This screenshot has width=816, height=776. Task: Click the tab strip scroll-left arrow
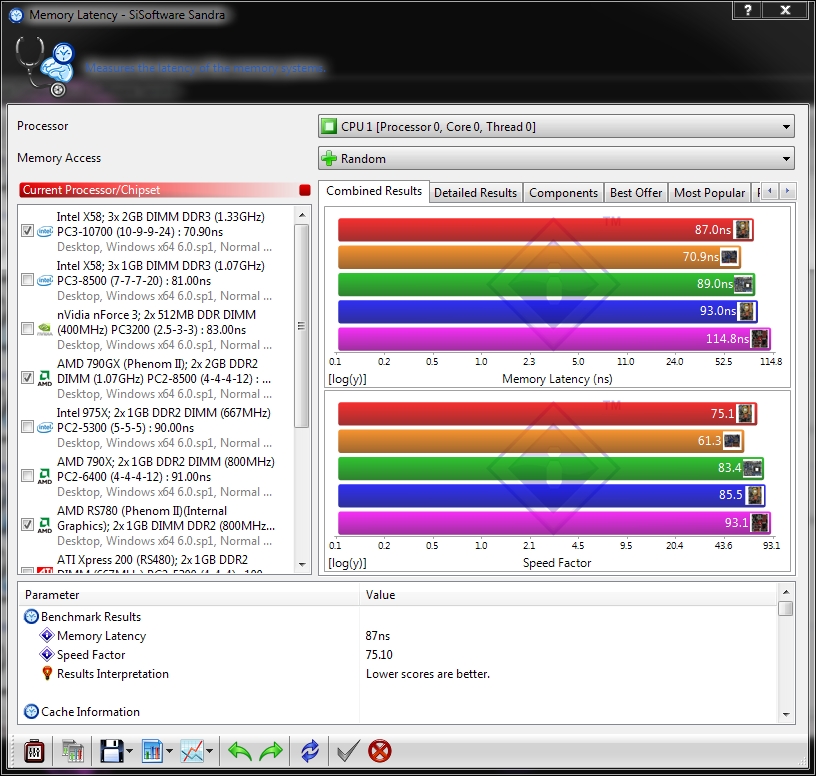pyautogui.click(x=770, y=191)
